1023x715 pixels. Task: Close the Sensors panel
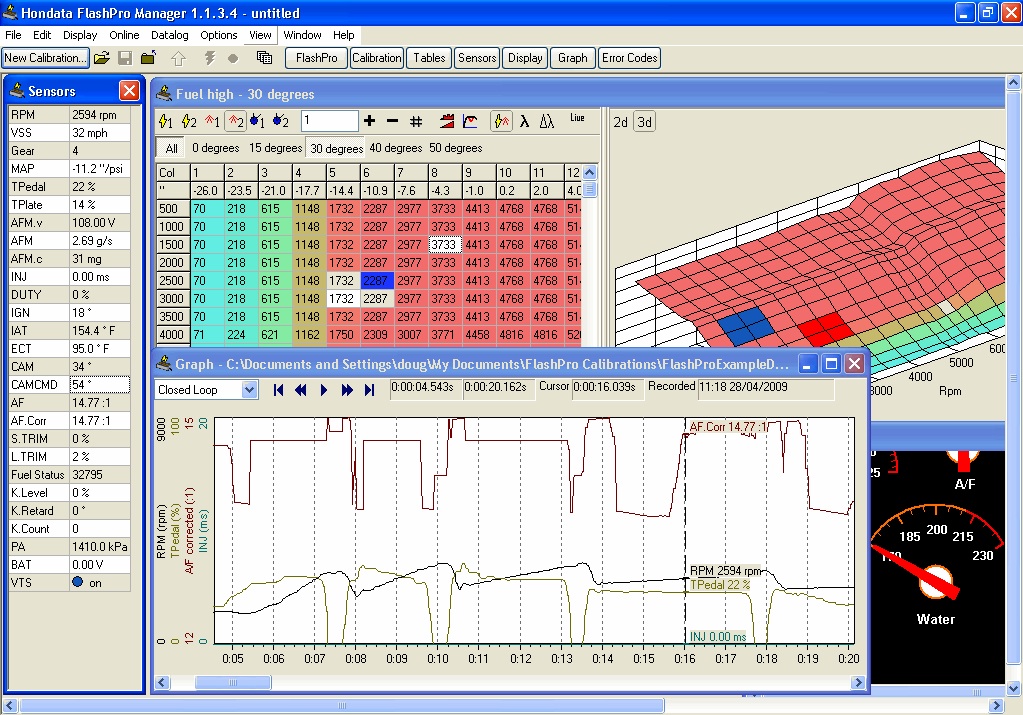click(x=129, y=91)
